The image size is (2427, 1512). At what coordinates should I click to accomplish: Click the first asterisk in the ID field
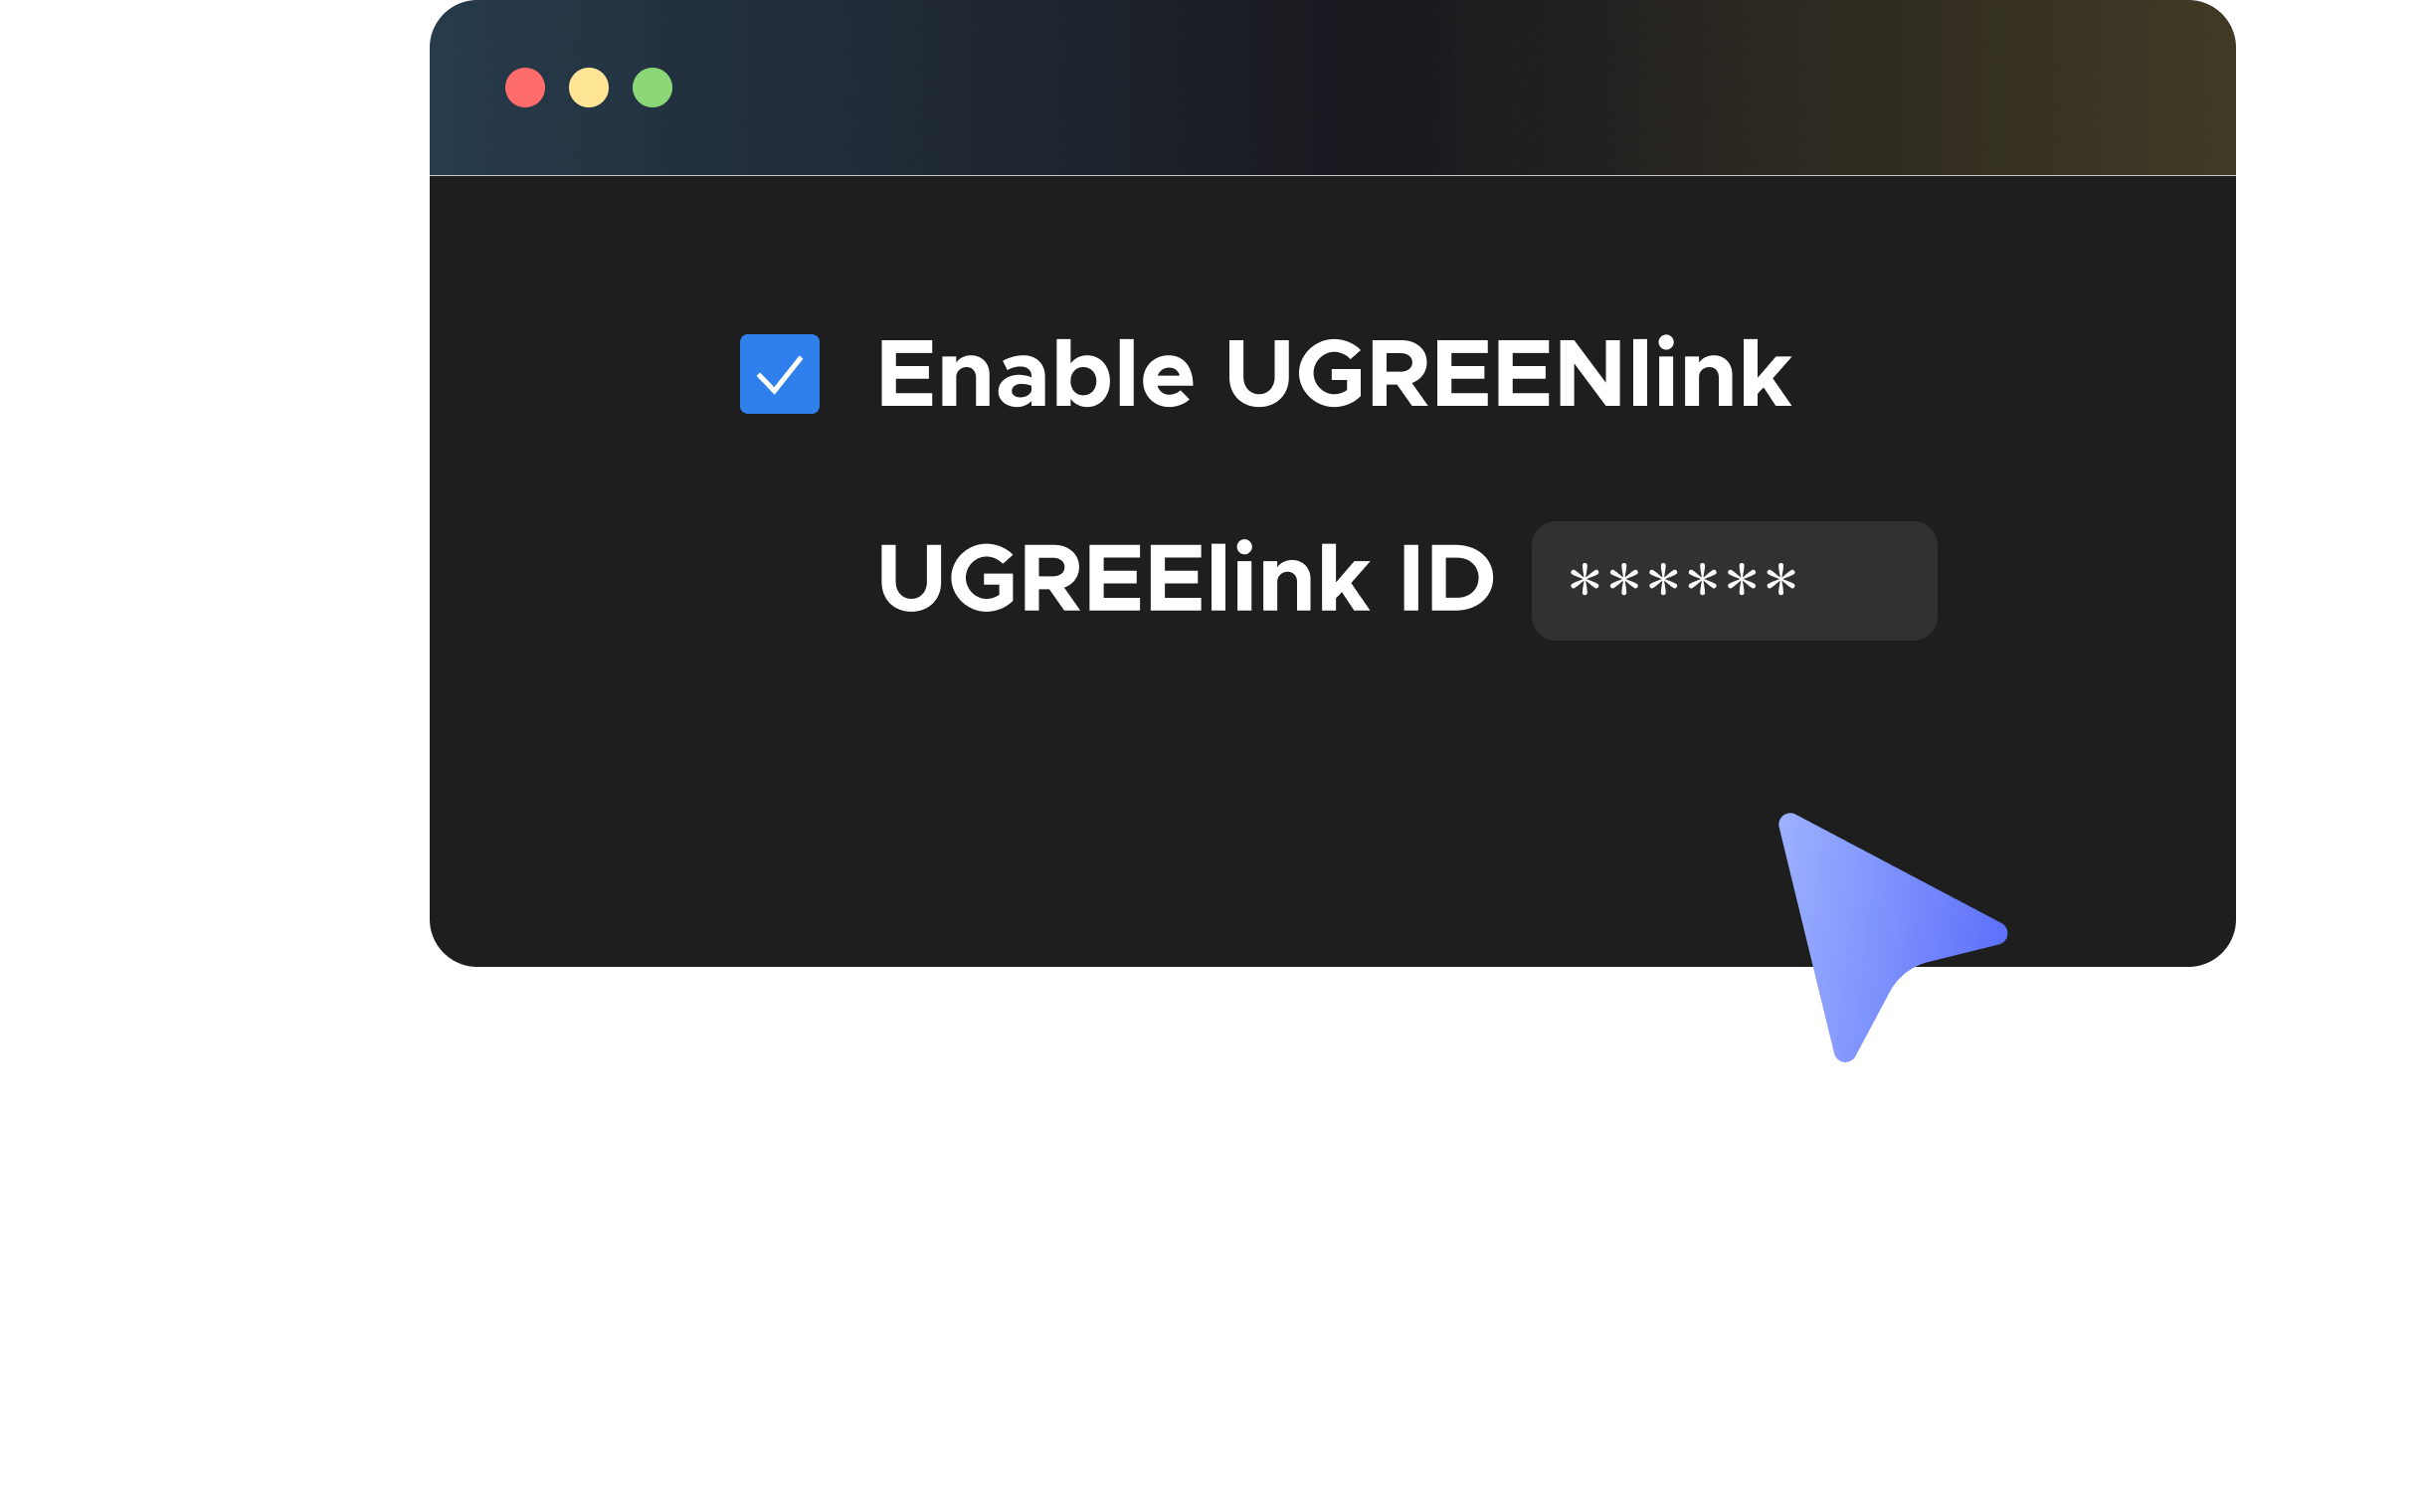point(1585,580)
